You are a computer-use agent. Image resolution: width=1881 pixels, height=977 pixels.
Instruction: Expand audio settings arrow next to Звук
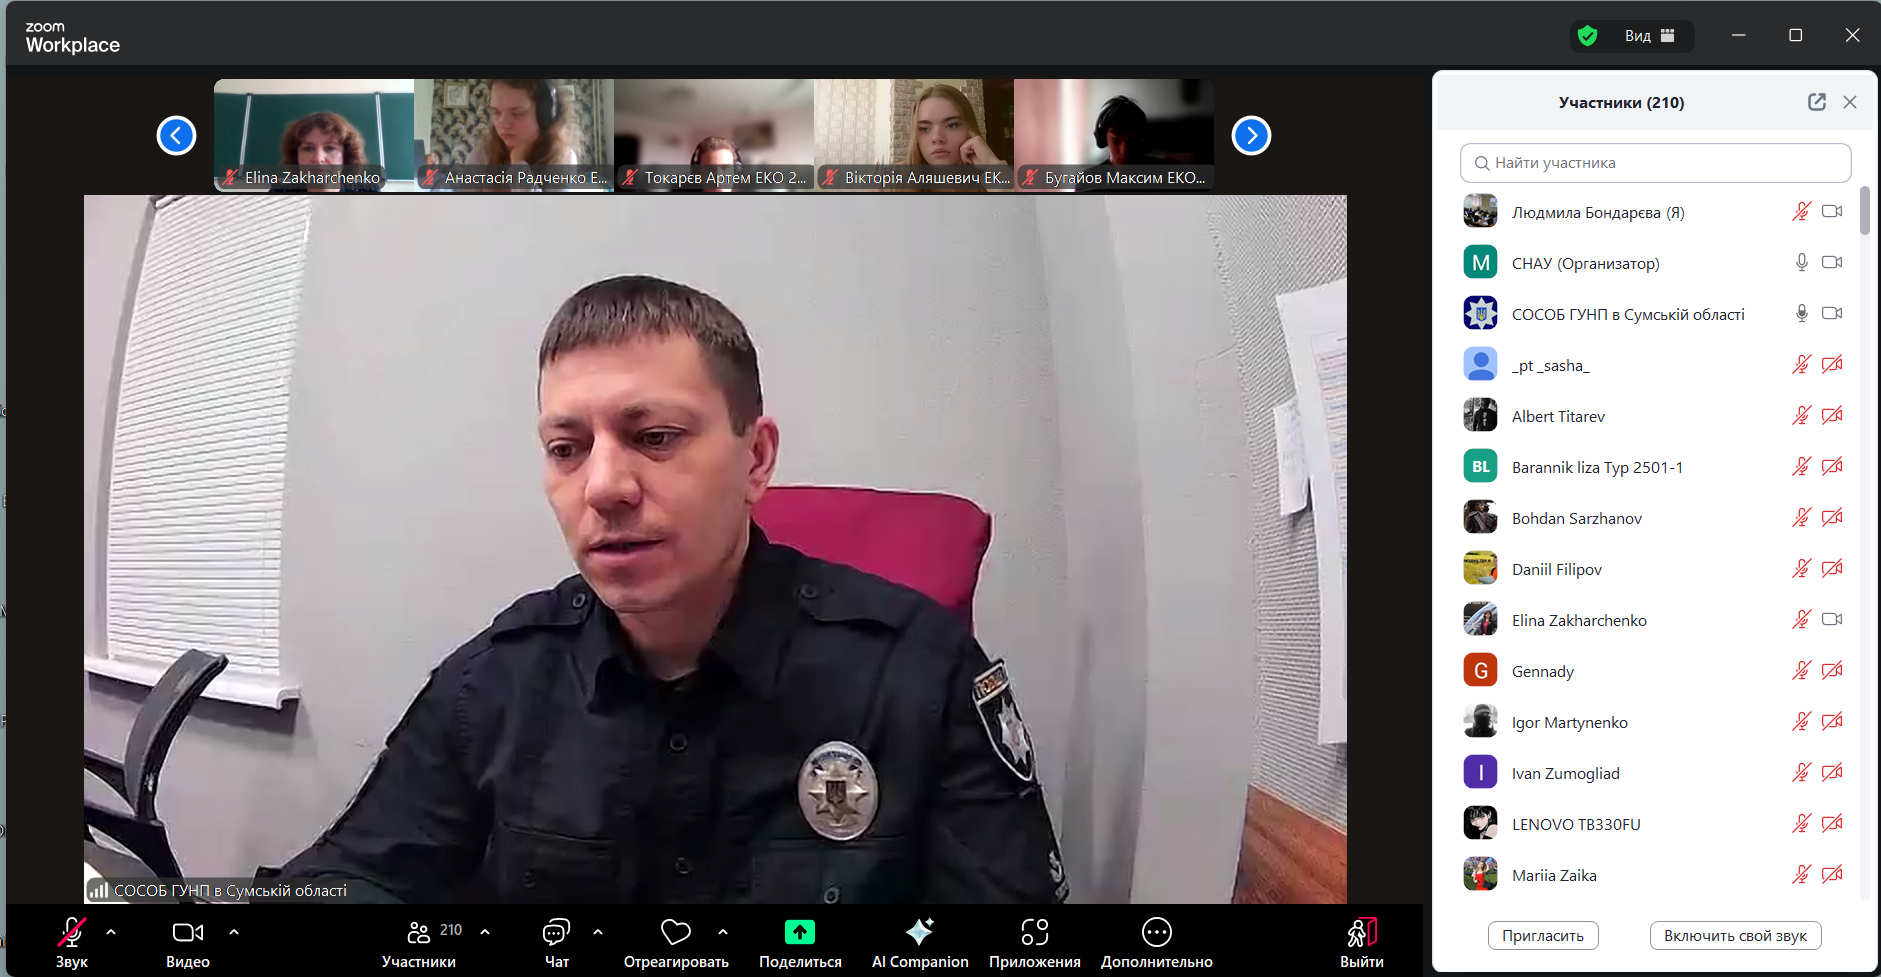tap(111, 932)
